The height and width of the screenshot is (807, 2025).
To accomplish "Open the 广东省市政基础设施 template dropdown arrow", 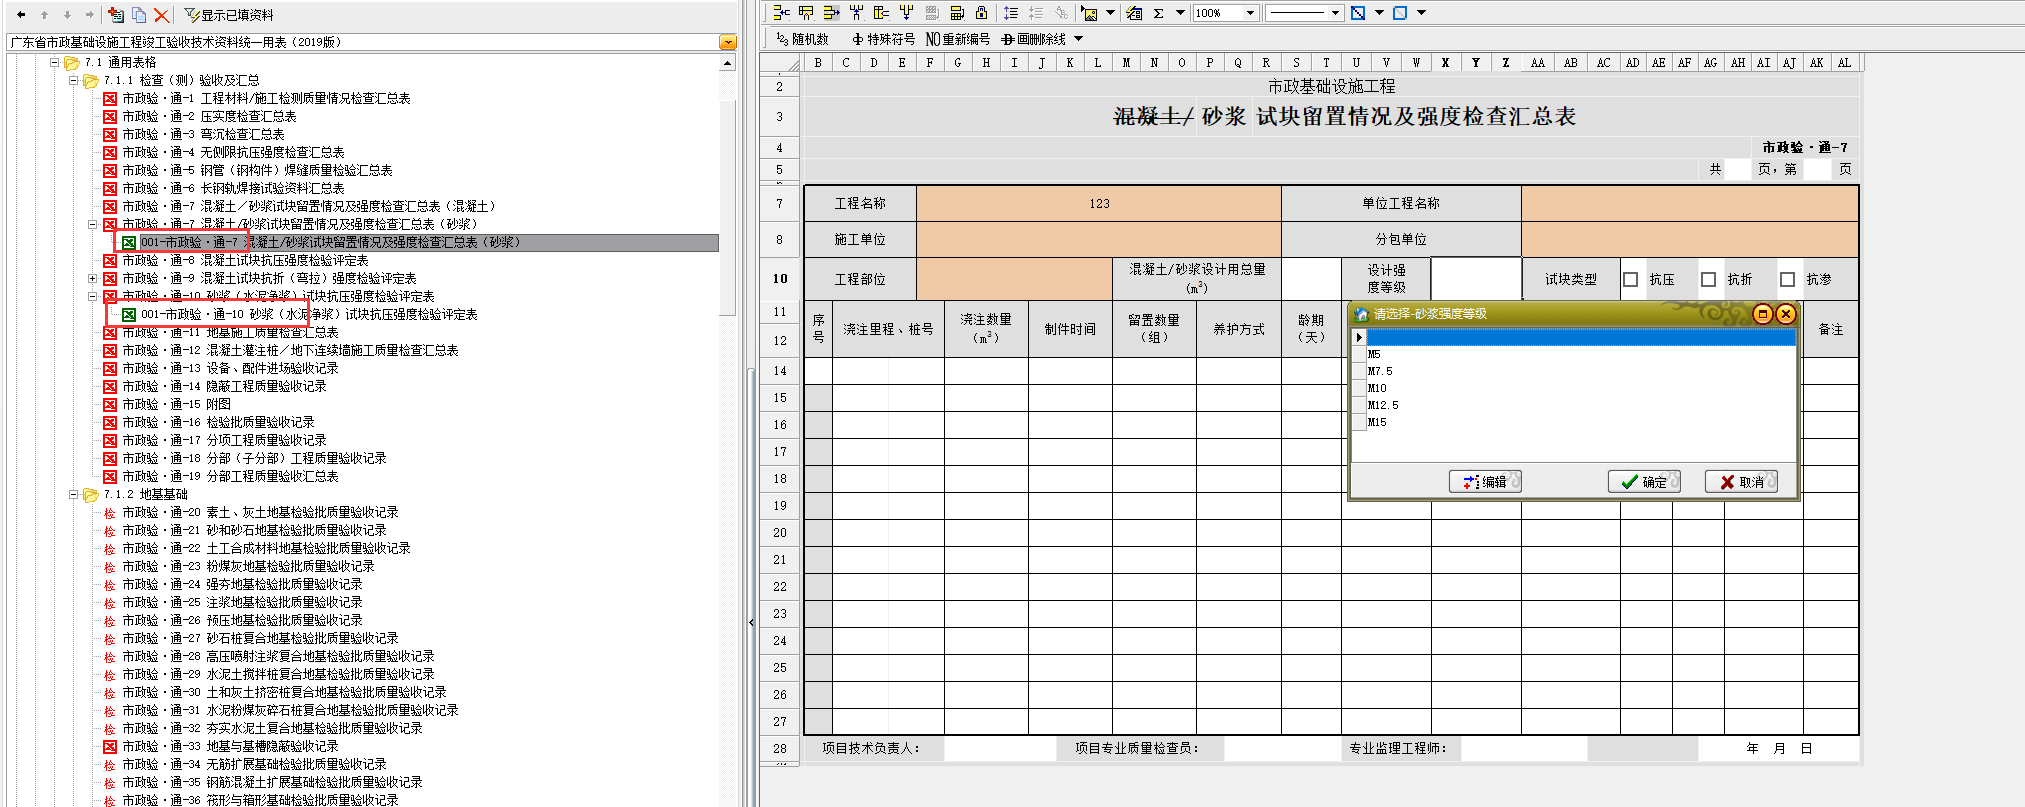I will point(728,42).
